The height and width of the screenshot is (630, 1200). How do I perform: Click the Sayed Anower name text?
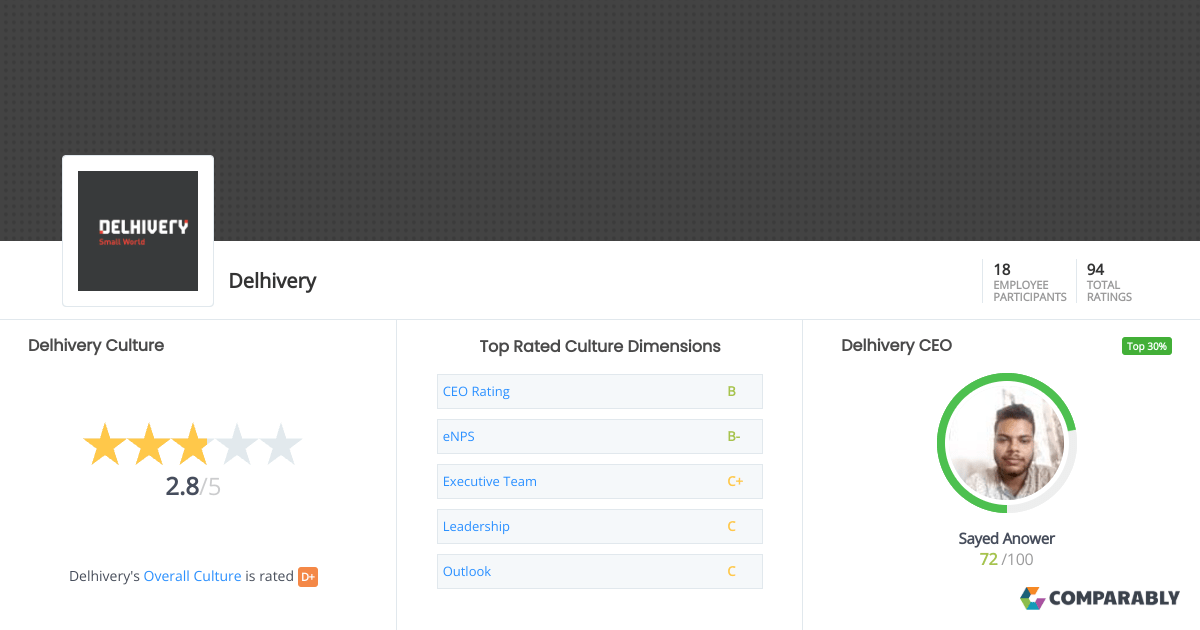click(x=1007, y=538)
